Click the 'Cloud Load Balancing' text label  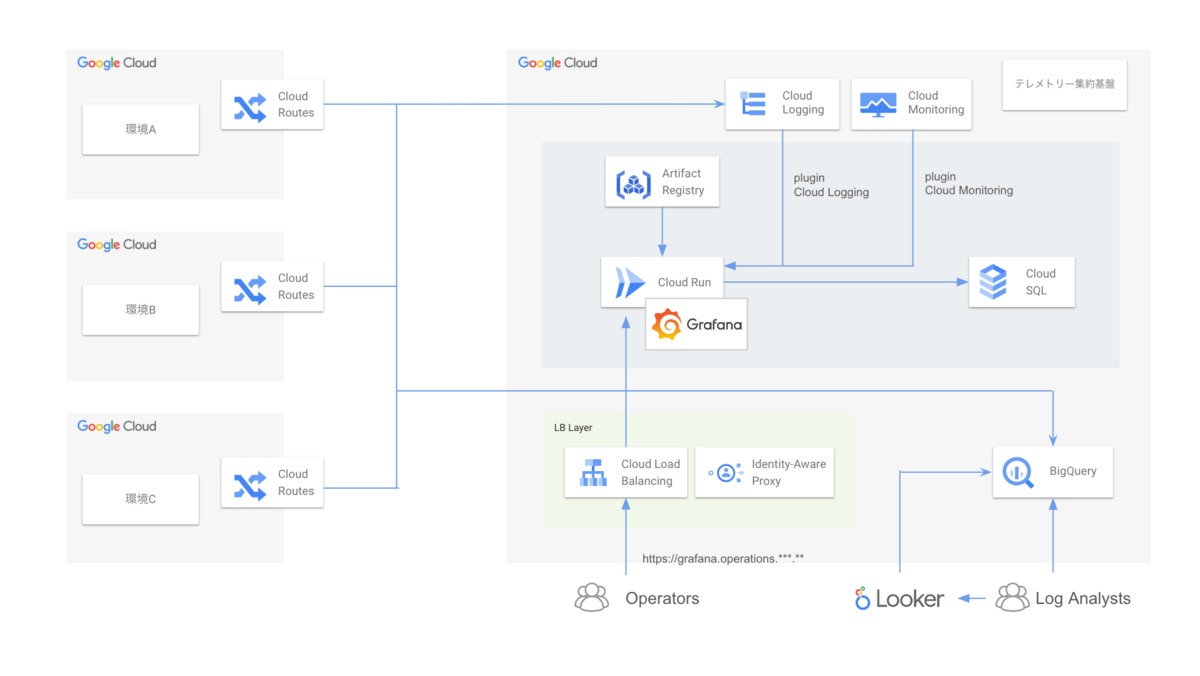[x=650, y=472]
